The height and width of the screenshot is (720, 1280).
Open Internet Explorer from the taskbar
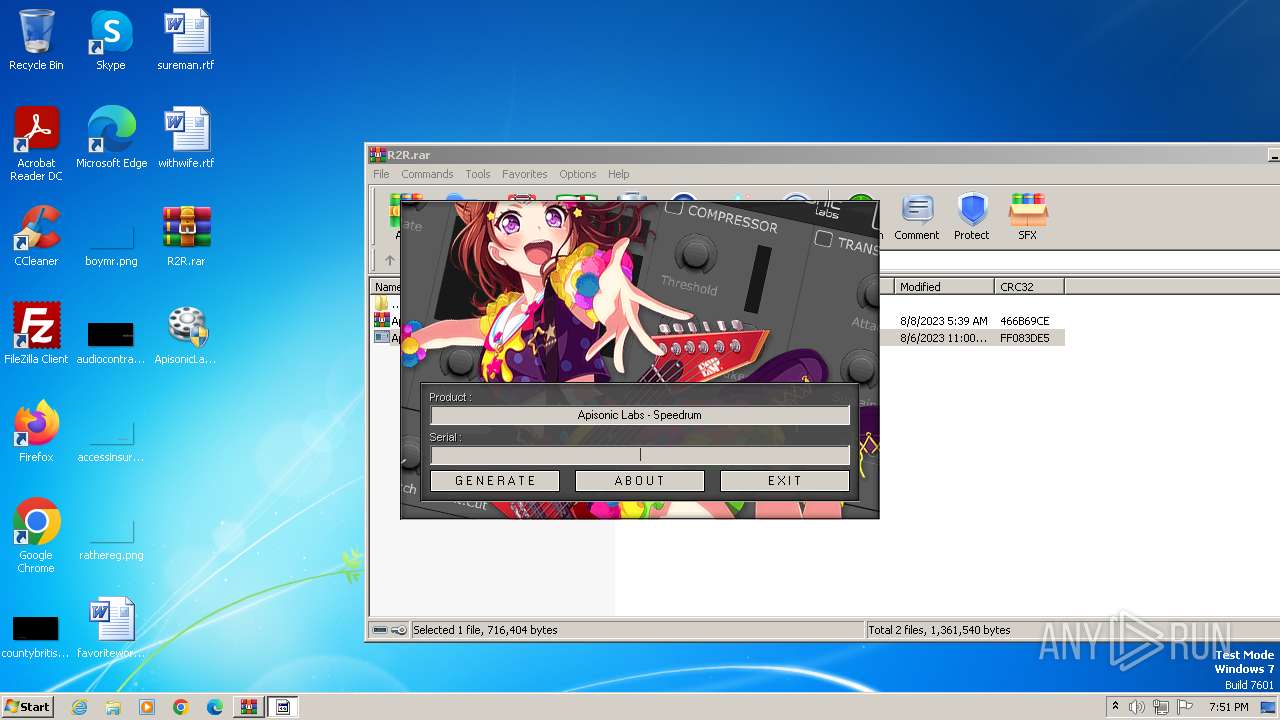(x=79, y=707)
